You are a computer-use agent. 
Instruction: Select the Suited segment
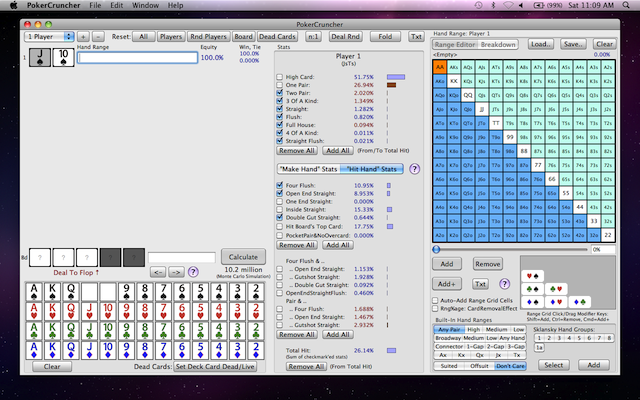pos(449,366)
